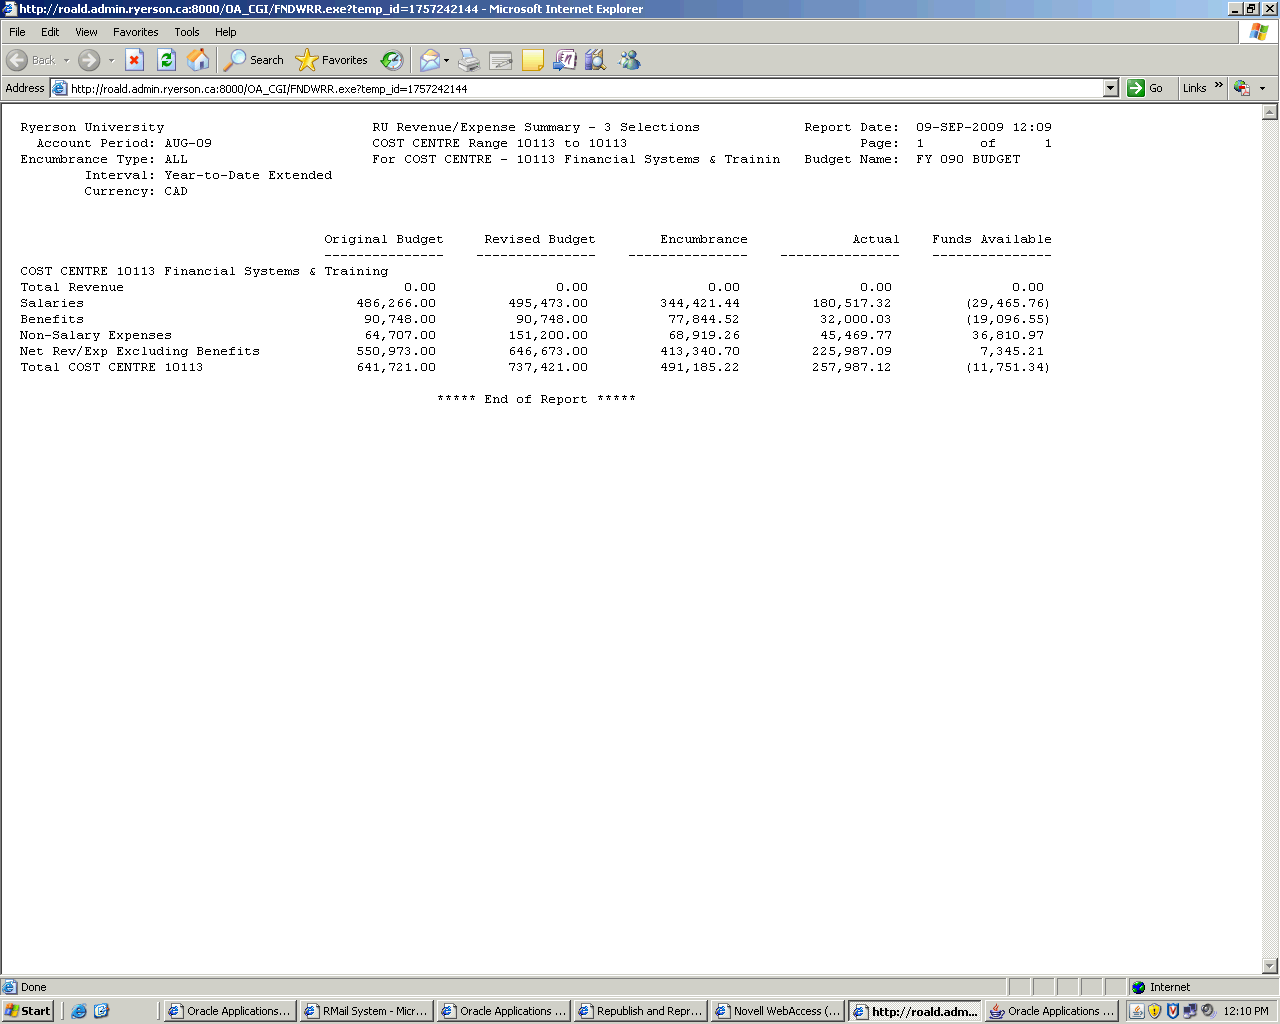Open the Favorites menu in menu bar
The image size is (1280, 1024).
[x=135, y=32]
